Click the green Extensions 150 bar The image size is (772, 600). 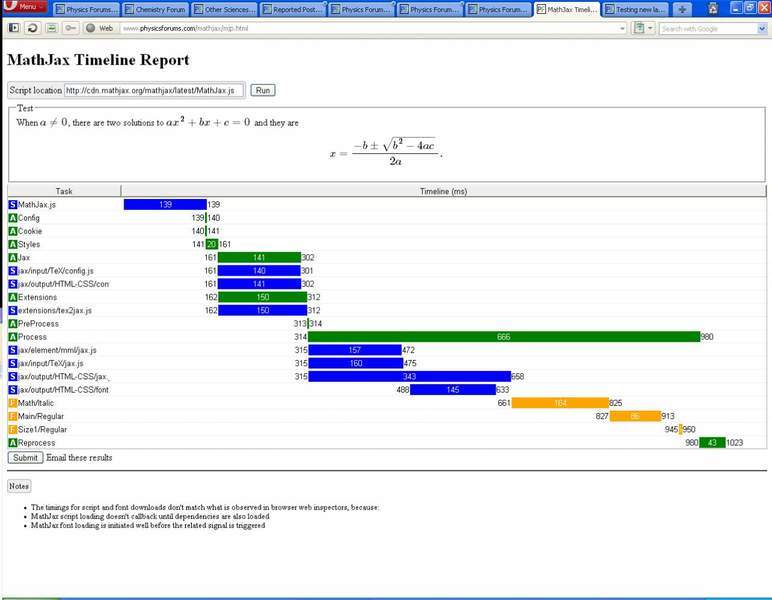(263, 297)
